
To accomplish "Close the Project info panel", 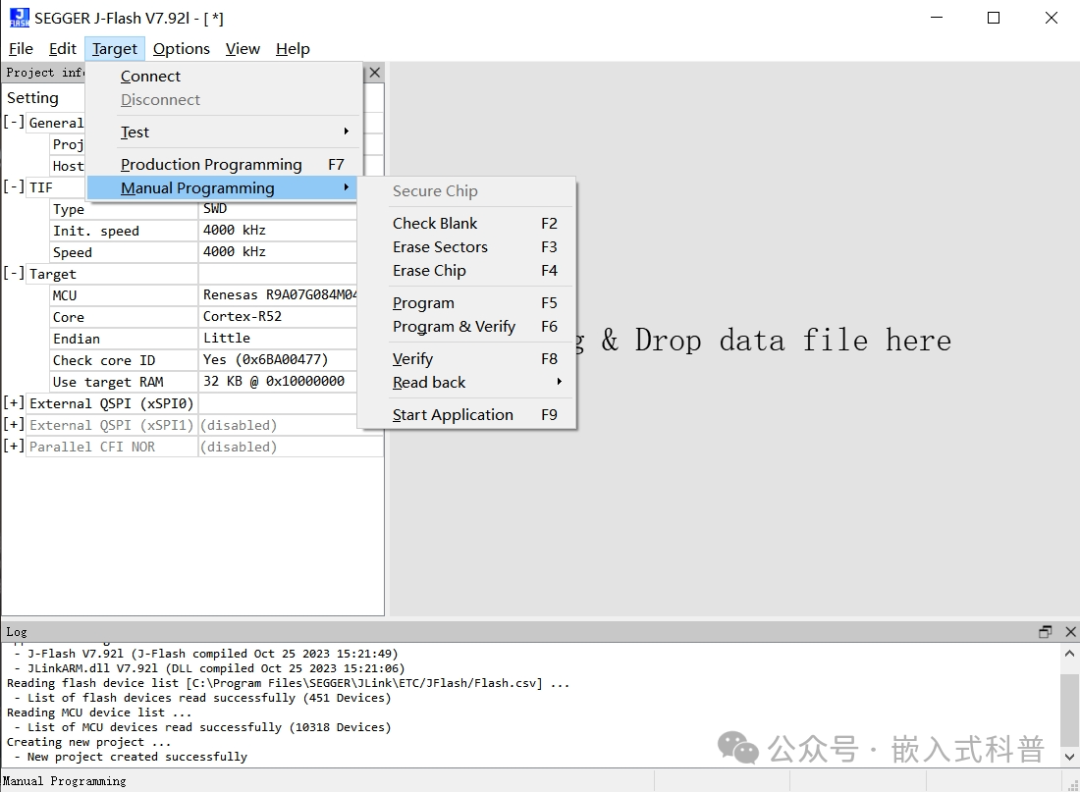I will [x=375, y=72].
